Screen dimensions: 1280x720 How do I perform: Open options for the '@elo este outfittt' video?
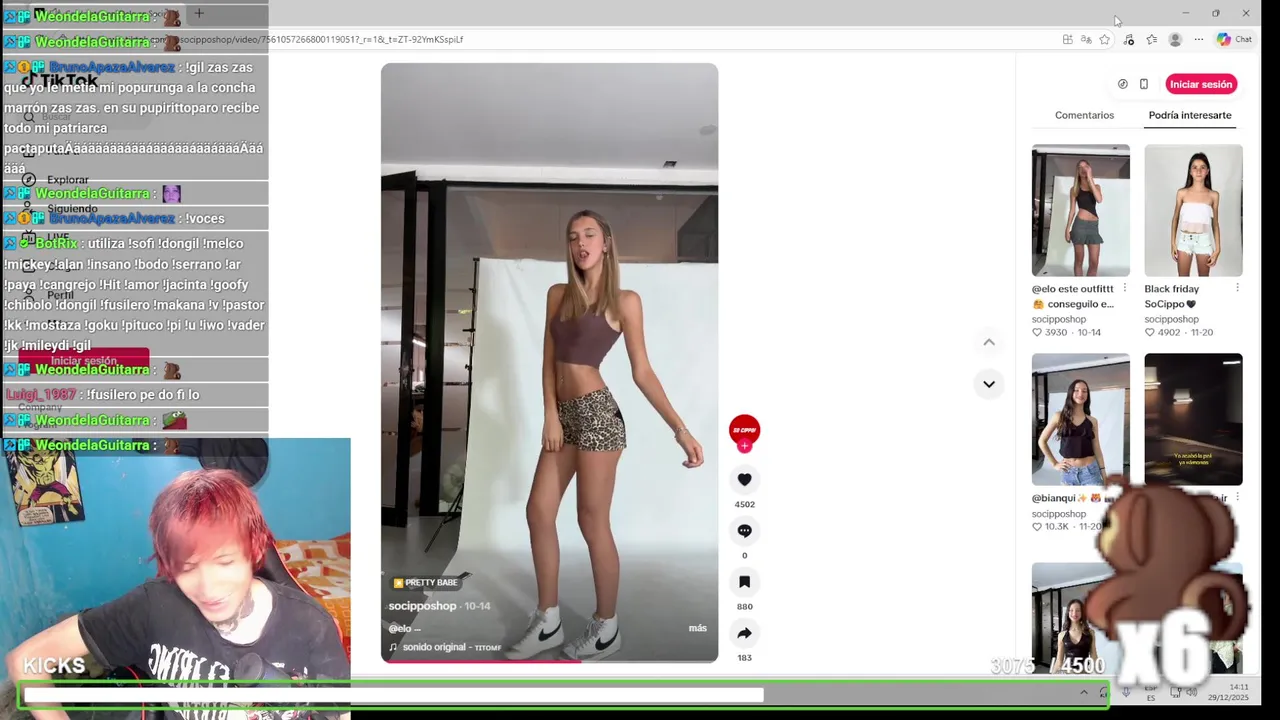tap(1125, 289)
